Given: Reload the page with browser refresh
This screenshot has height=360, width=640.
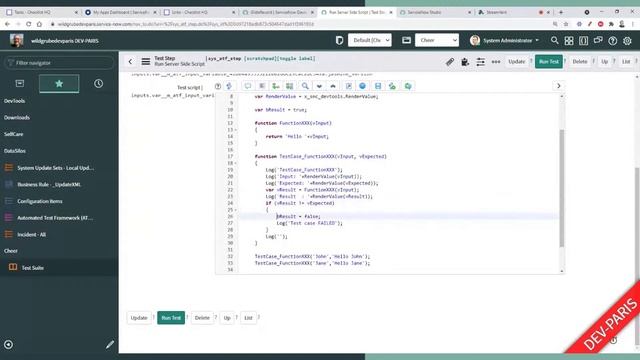Looking at the screenshot, I should pos(29,24).
